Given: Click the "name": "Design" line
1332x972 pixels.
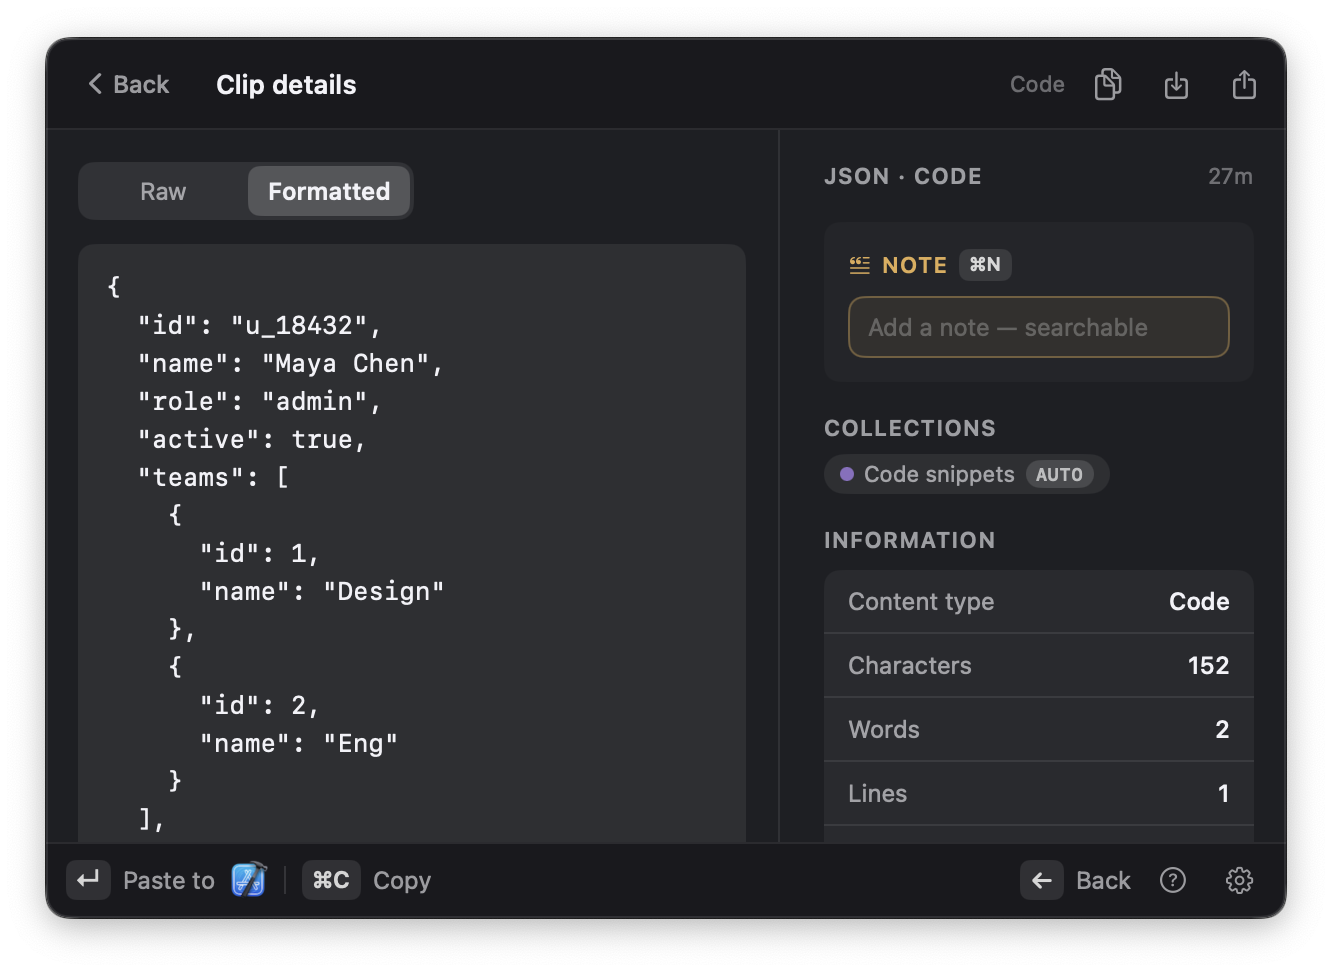Looking at the screenshot, I should coord(322,592).
